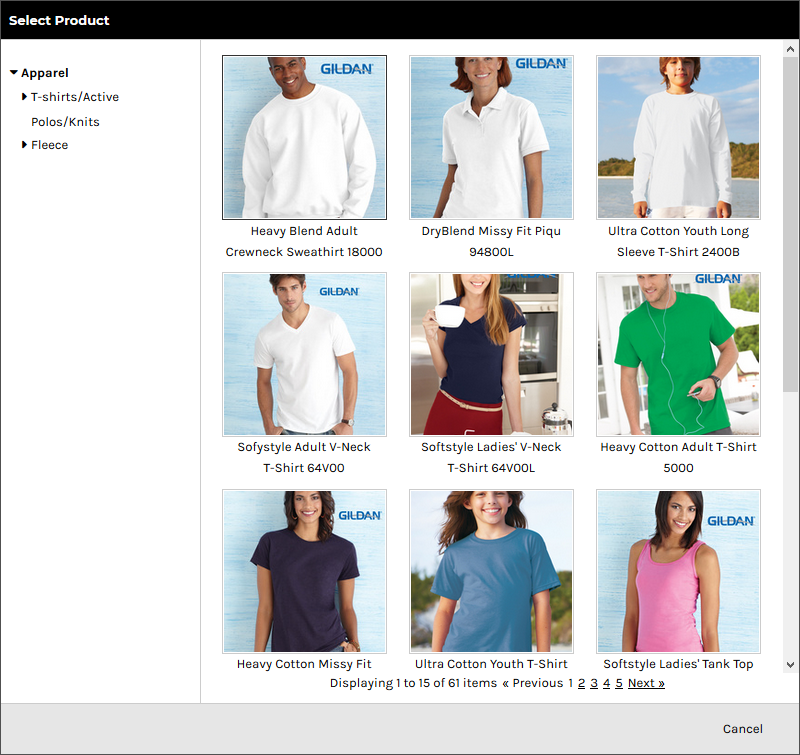Click the product list scrollbar thumb
Image resolution: width=800 pixels, height=755 pixels.
[790, 224]
